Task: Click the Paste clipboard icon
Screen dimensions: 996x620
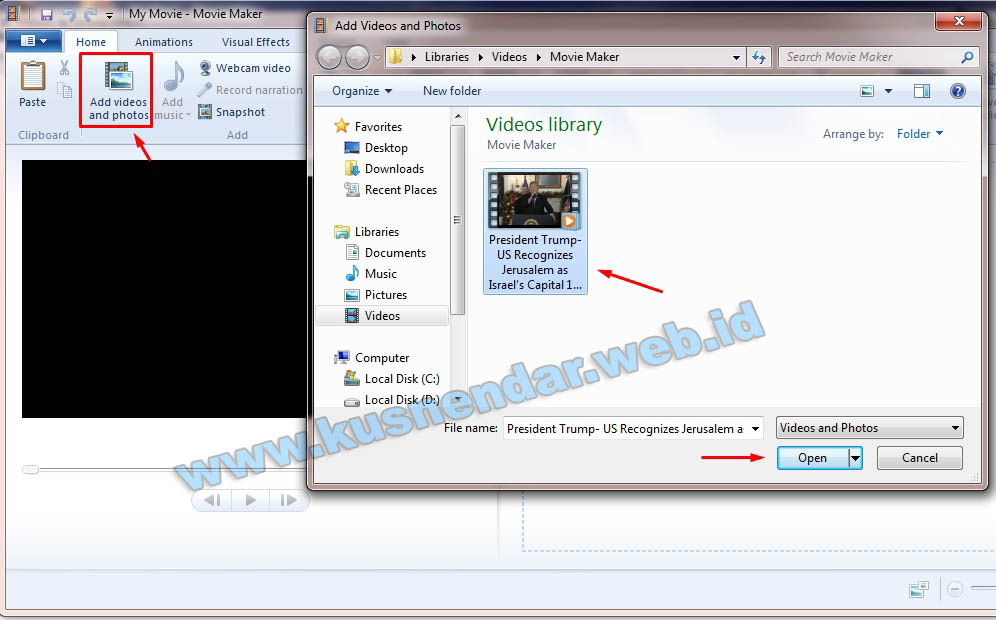Action: click(x=32, y=76)
